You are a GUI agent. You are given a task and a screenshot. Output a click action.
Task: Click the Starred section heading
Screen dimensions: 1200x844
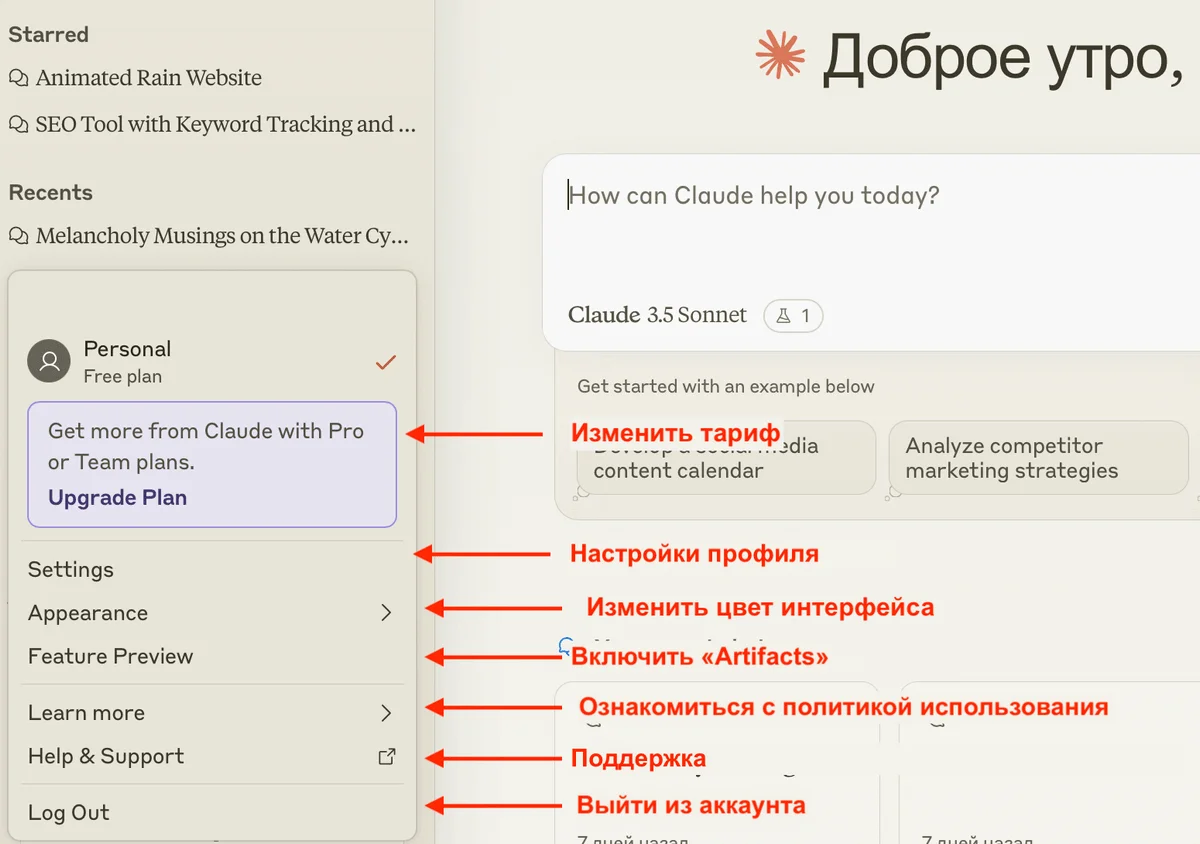click(x=48, y=34)
